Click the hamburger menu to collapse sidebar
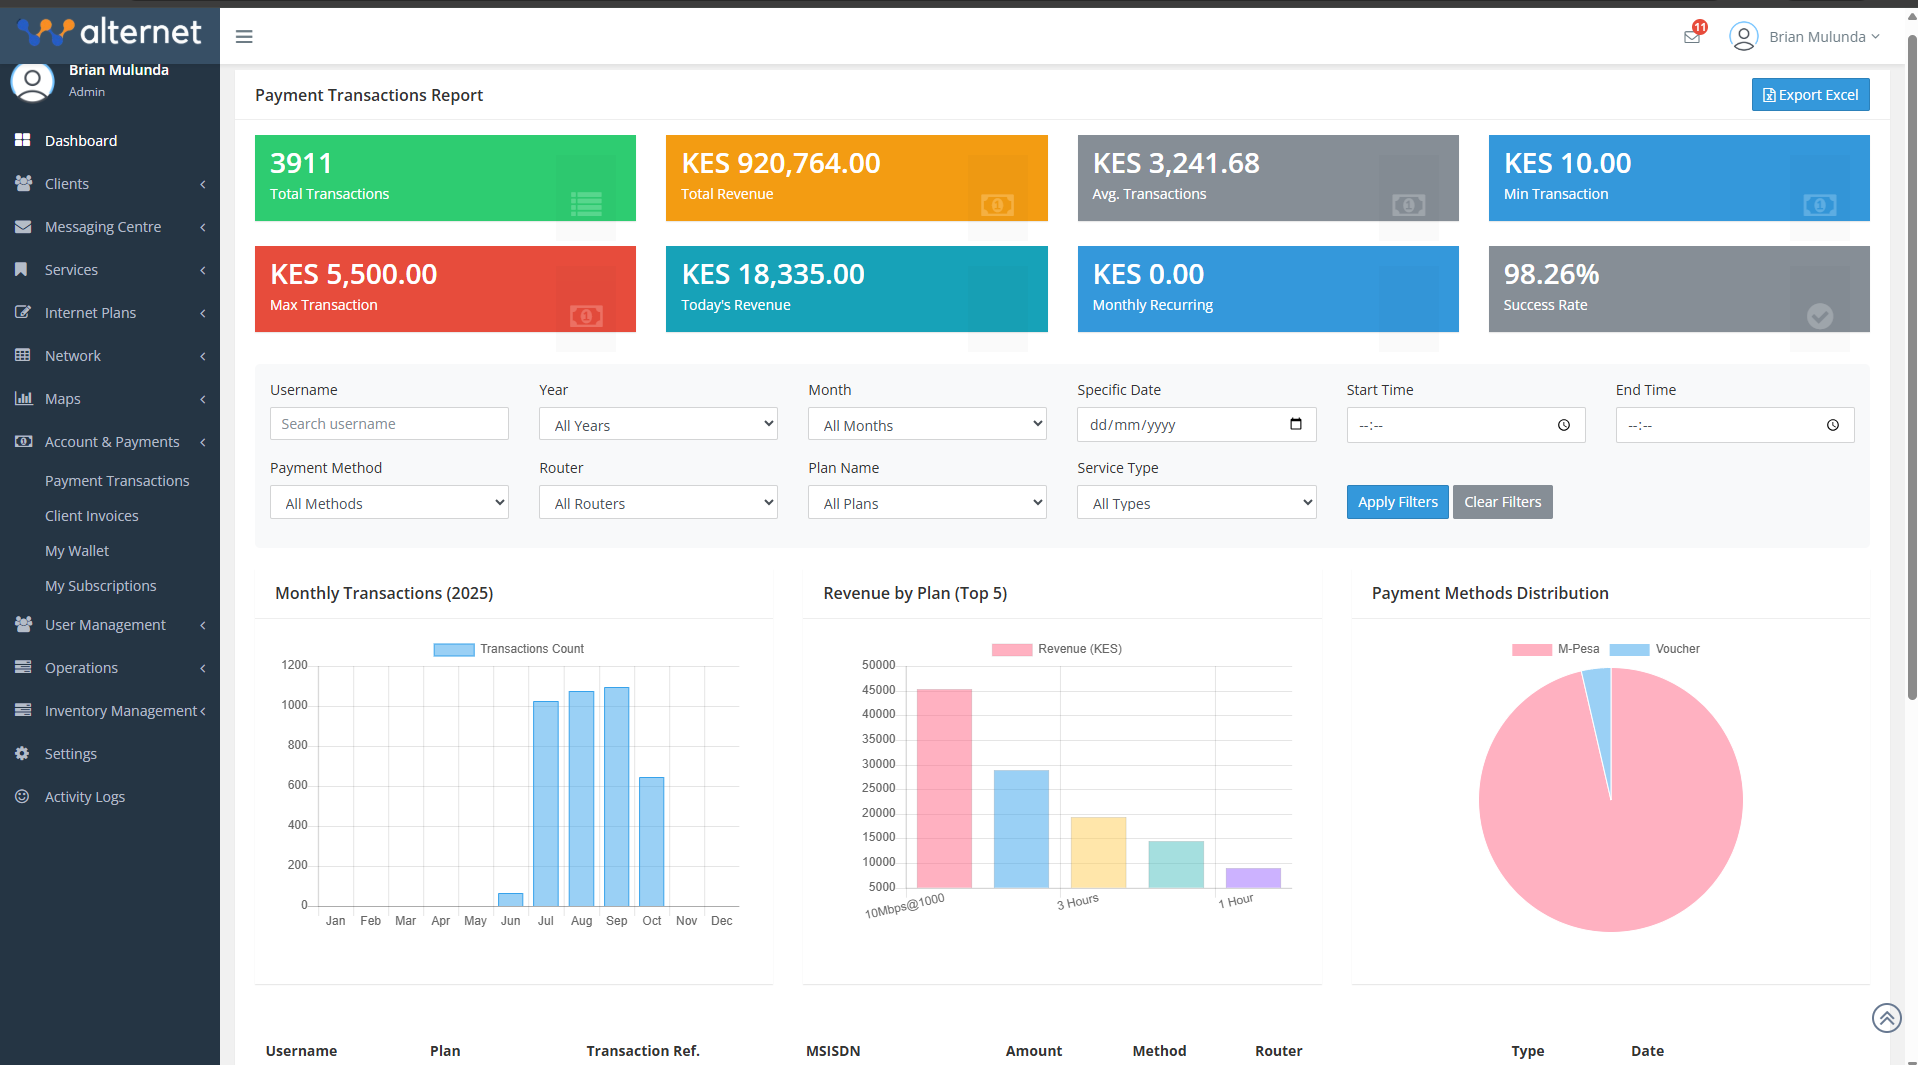The height and width of the screenshot is (1065, 1918). click(x=243, y=36)
